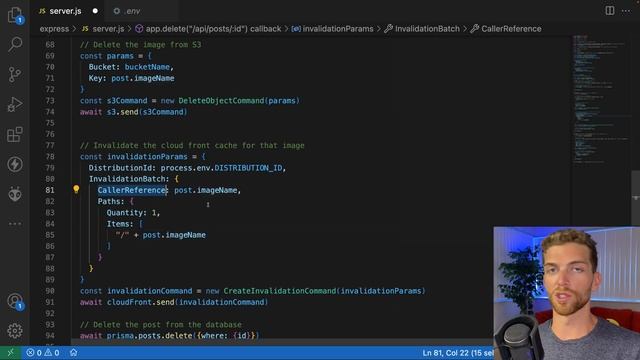Image resolution: width=640 pixels, height=360 pixels.
Task: Open the Accounts menu
Action: (x=16, y=301)
